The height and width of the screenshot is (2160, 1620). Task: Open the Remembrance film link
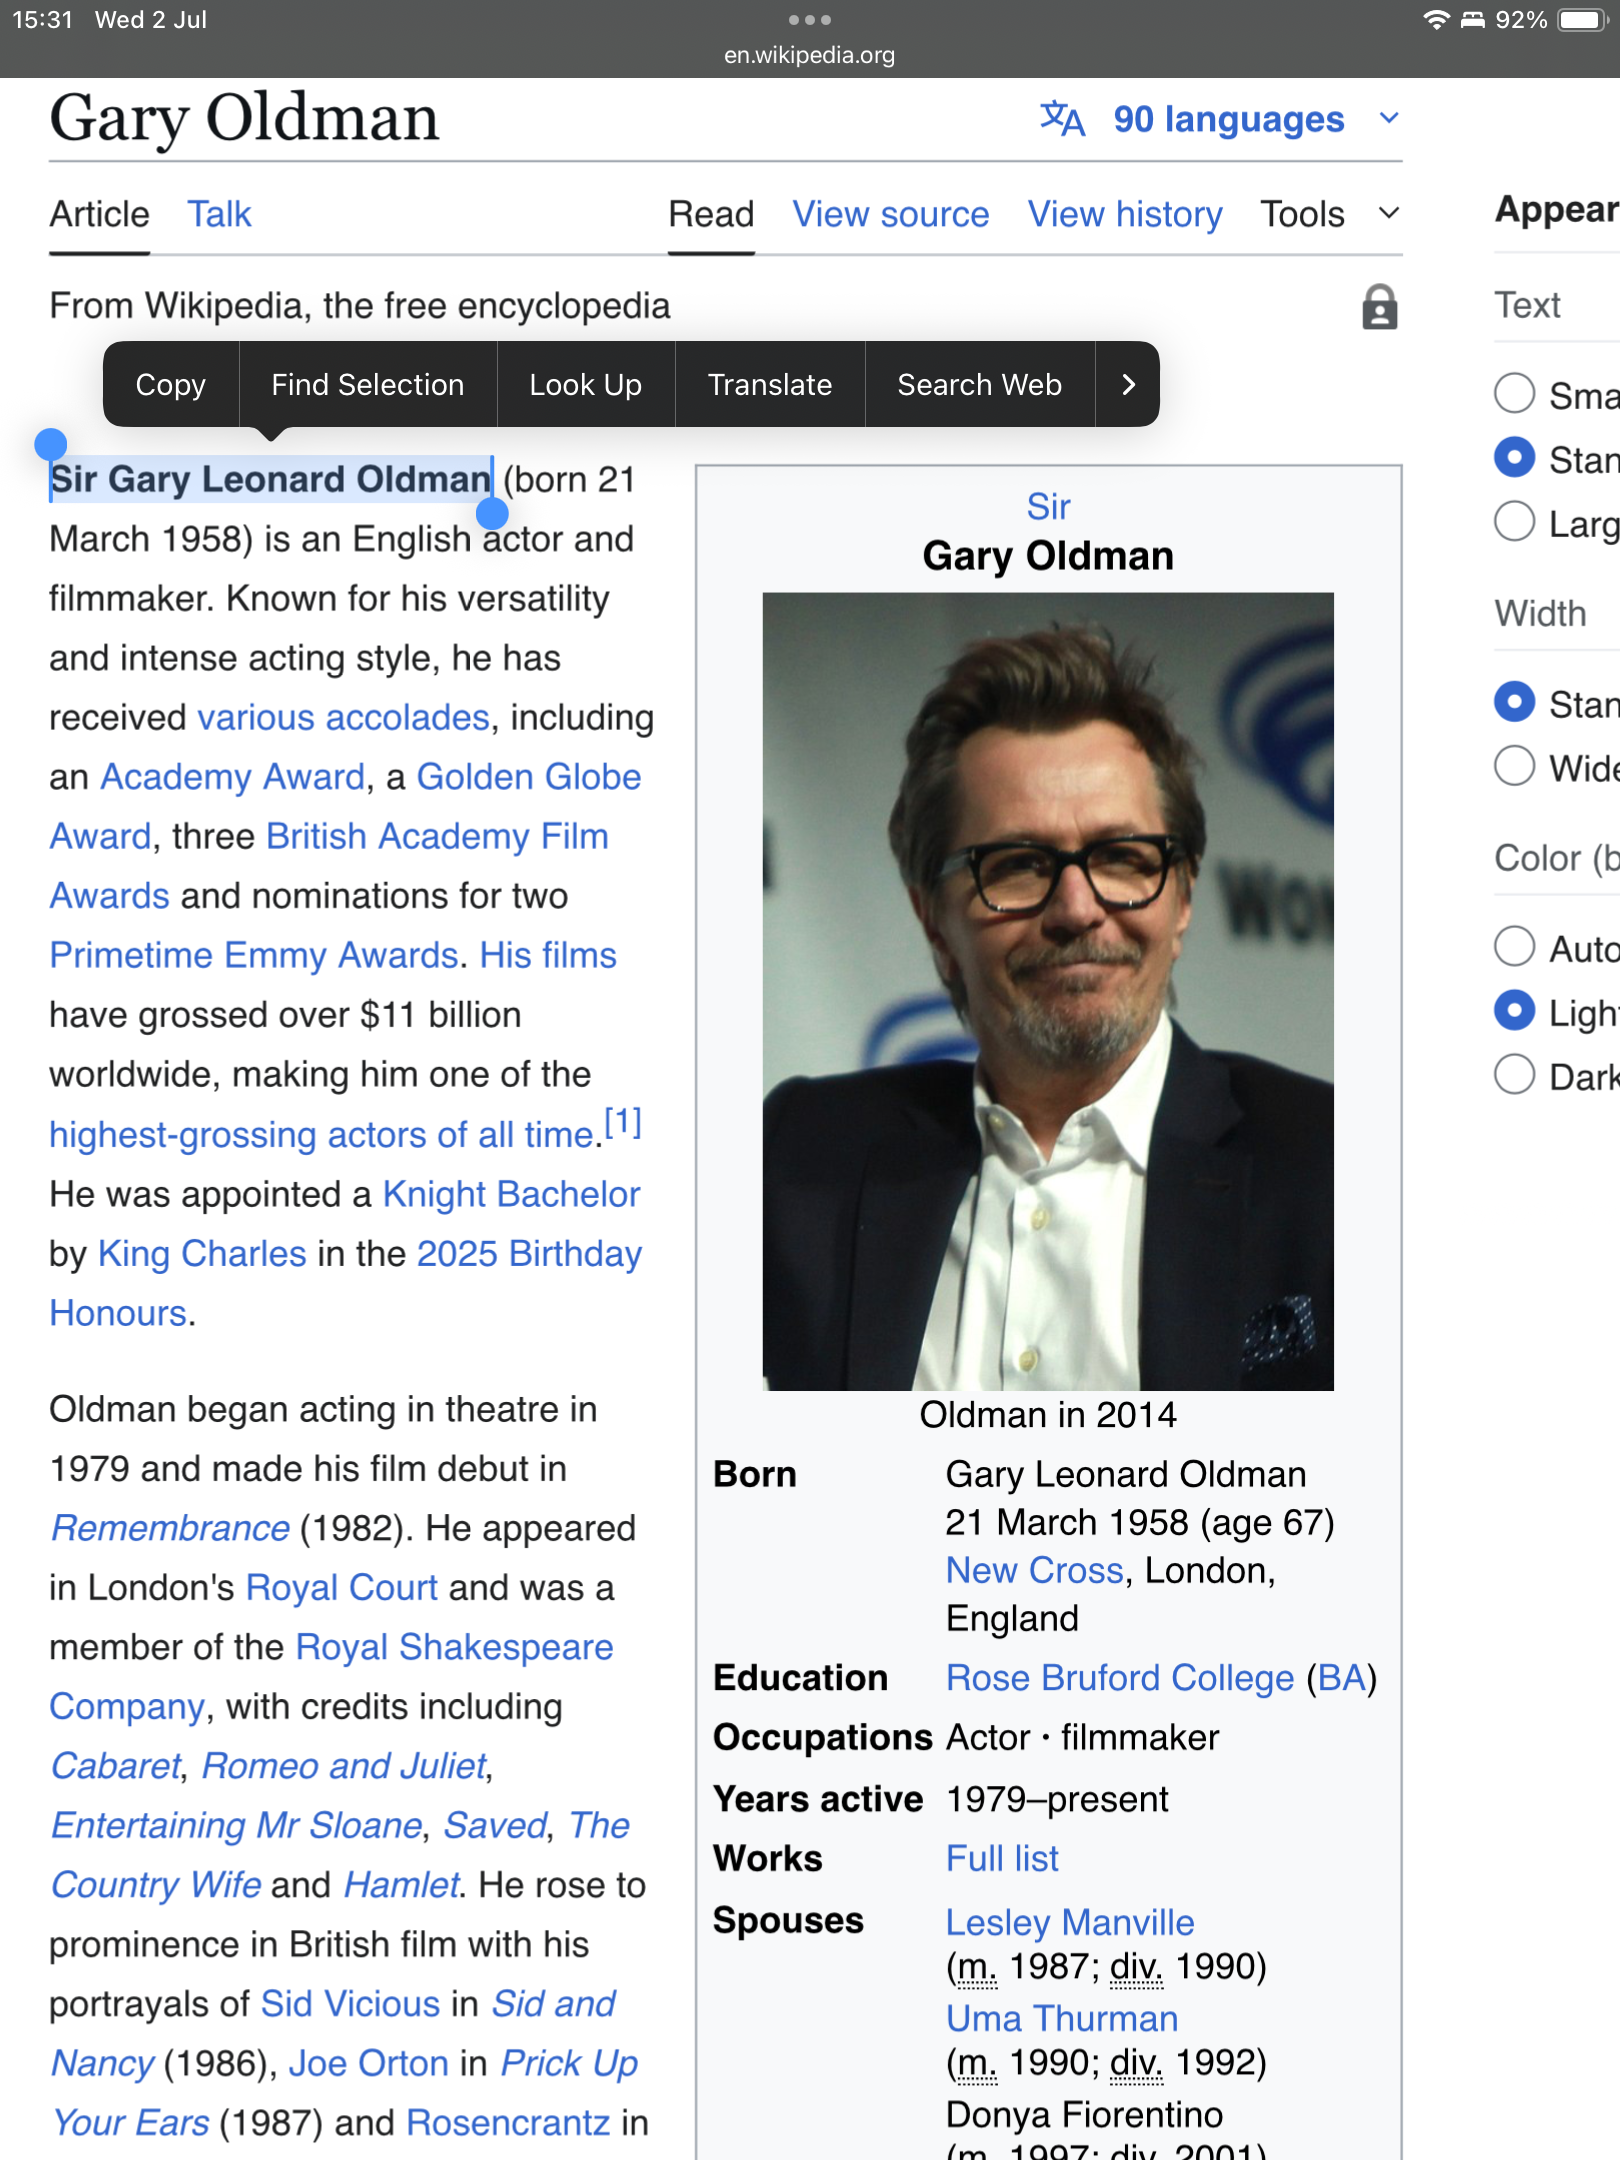pyautogui.click(x=170, y=1528)
